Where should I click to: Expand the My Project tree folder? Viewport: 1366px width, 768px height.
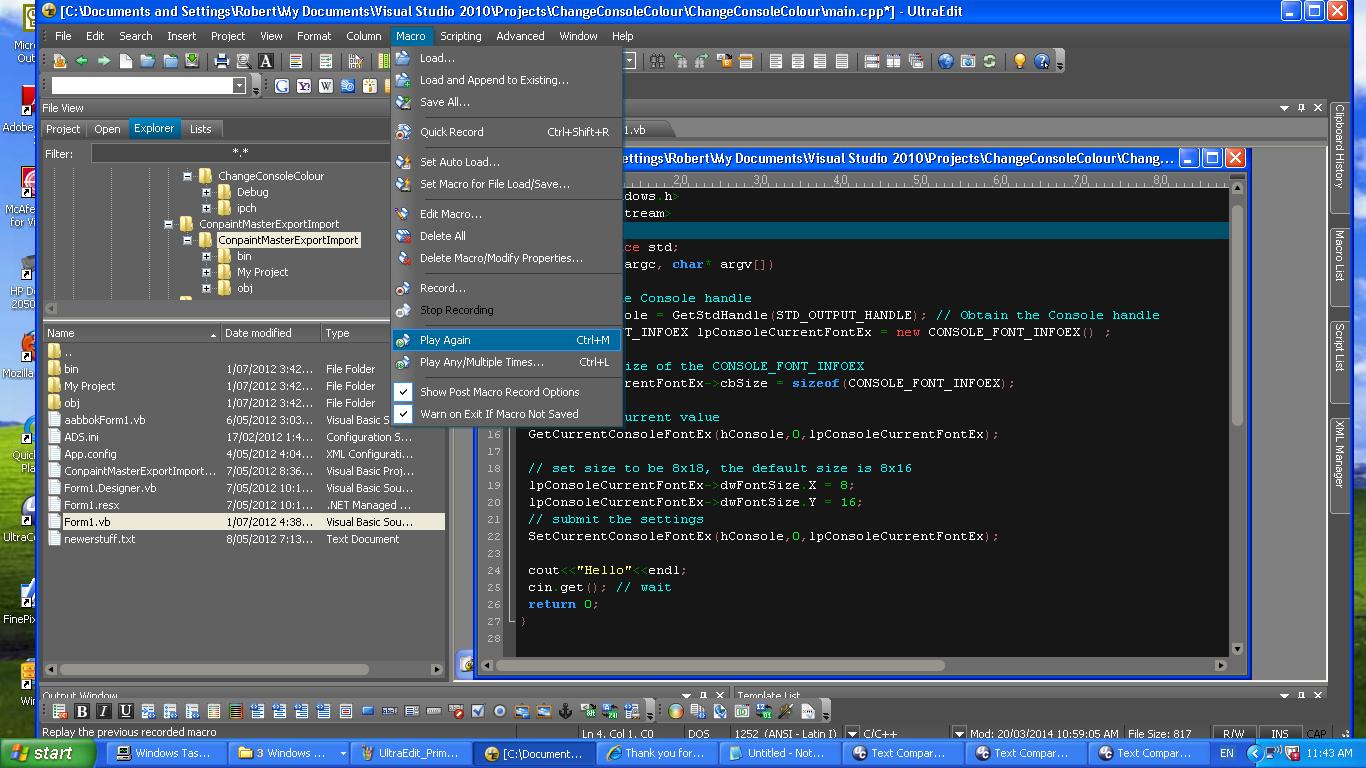[x=206, y=272]
